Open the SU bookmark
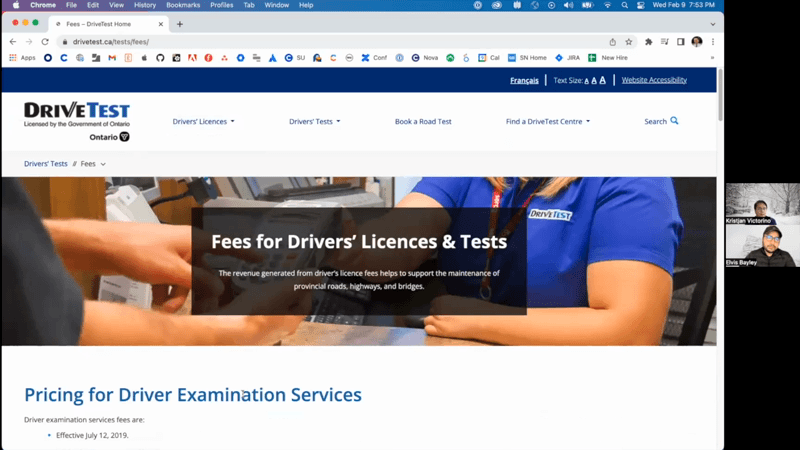800x450 pixels. (295, 58)
